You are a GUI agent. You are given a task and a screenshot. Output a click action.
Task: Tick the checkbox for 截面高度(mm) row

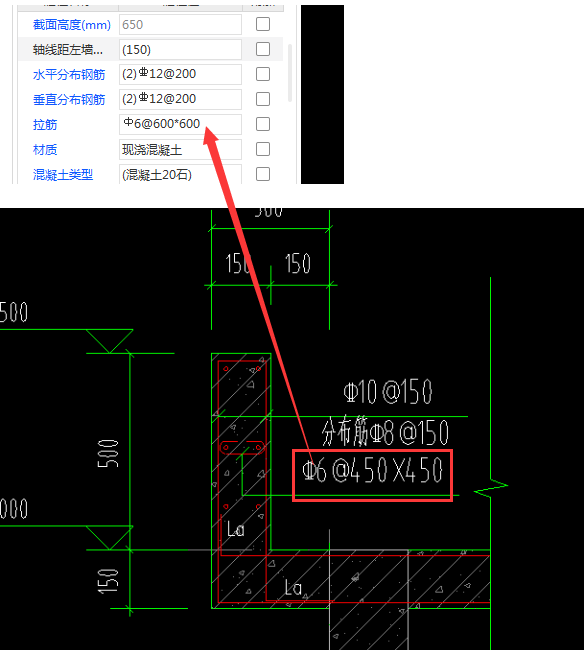tap(263, 24)
